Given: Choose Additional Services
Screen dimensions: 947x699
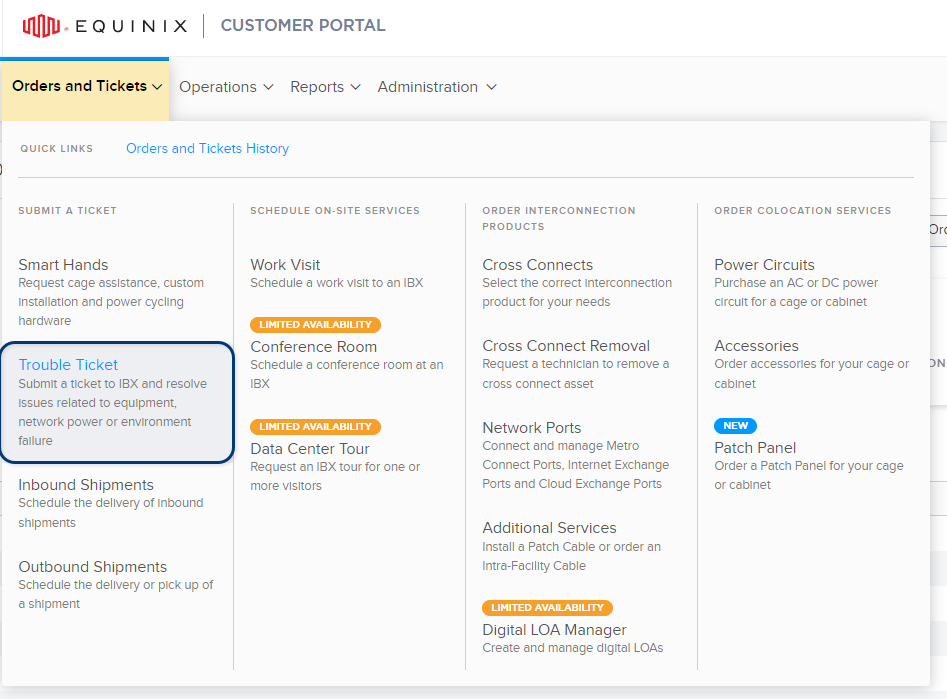Looking at the screenshot, I should [x=549, y=528].
